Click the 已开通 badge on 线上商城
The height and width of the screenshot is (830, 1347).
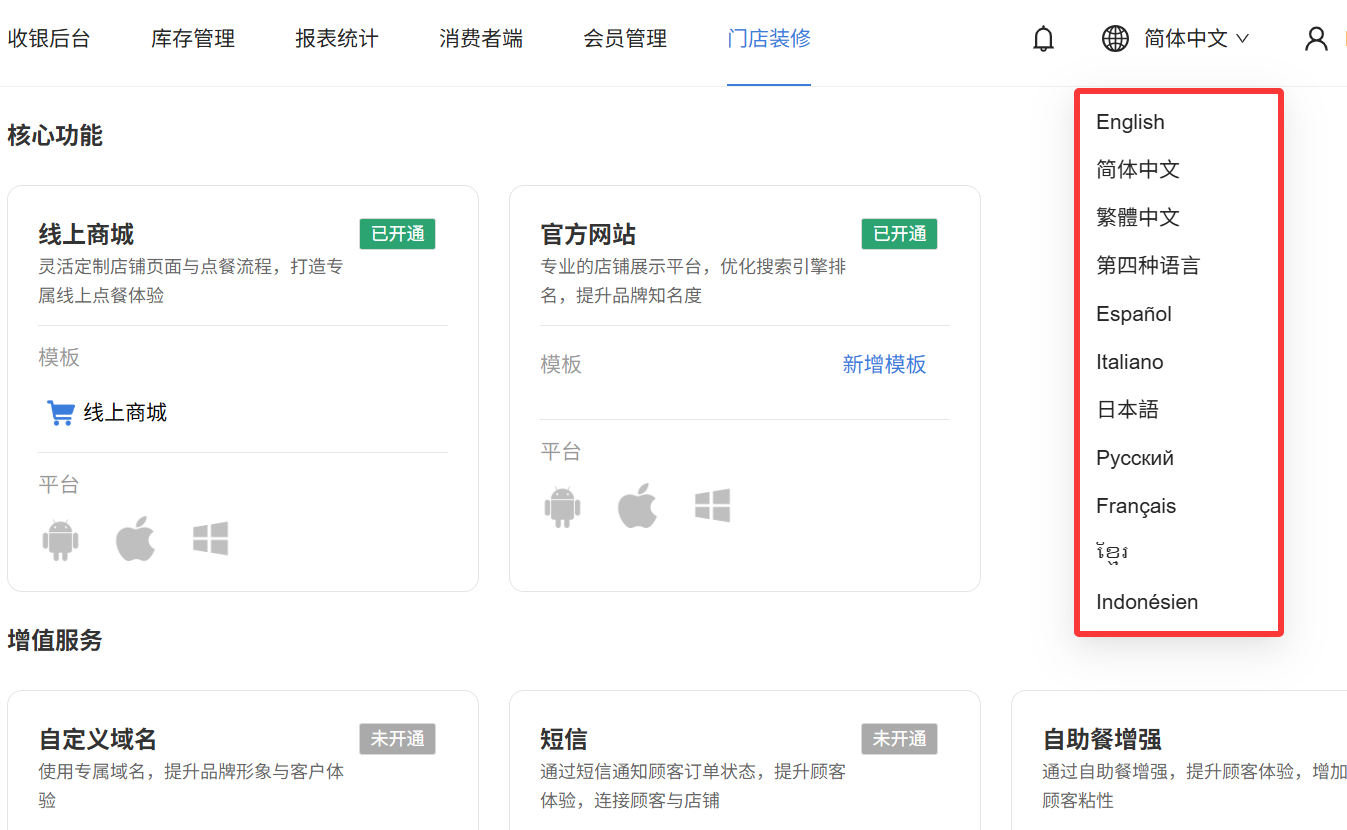(398, 234)
